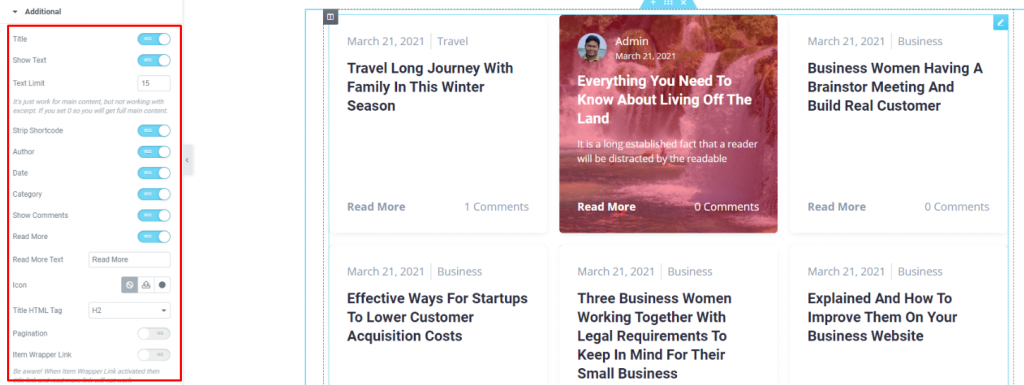Click the Travel category link
Screen dimensions: 1024x385
(x=453, y=41)
